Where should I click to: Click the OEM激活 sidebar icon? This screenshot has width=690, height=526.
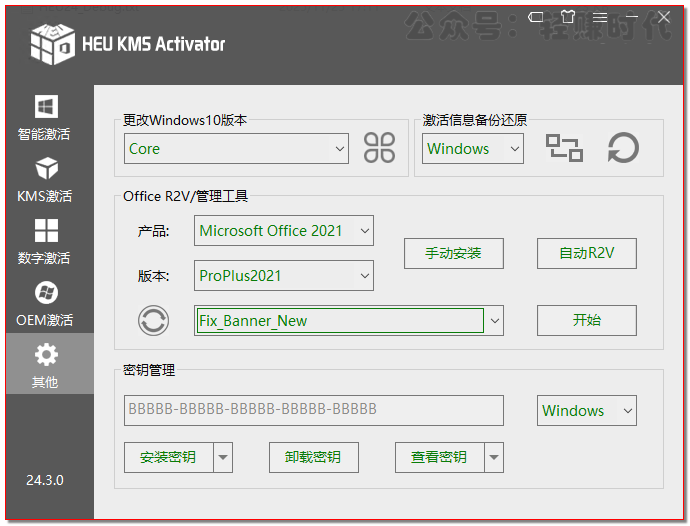46,293
